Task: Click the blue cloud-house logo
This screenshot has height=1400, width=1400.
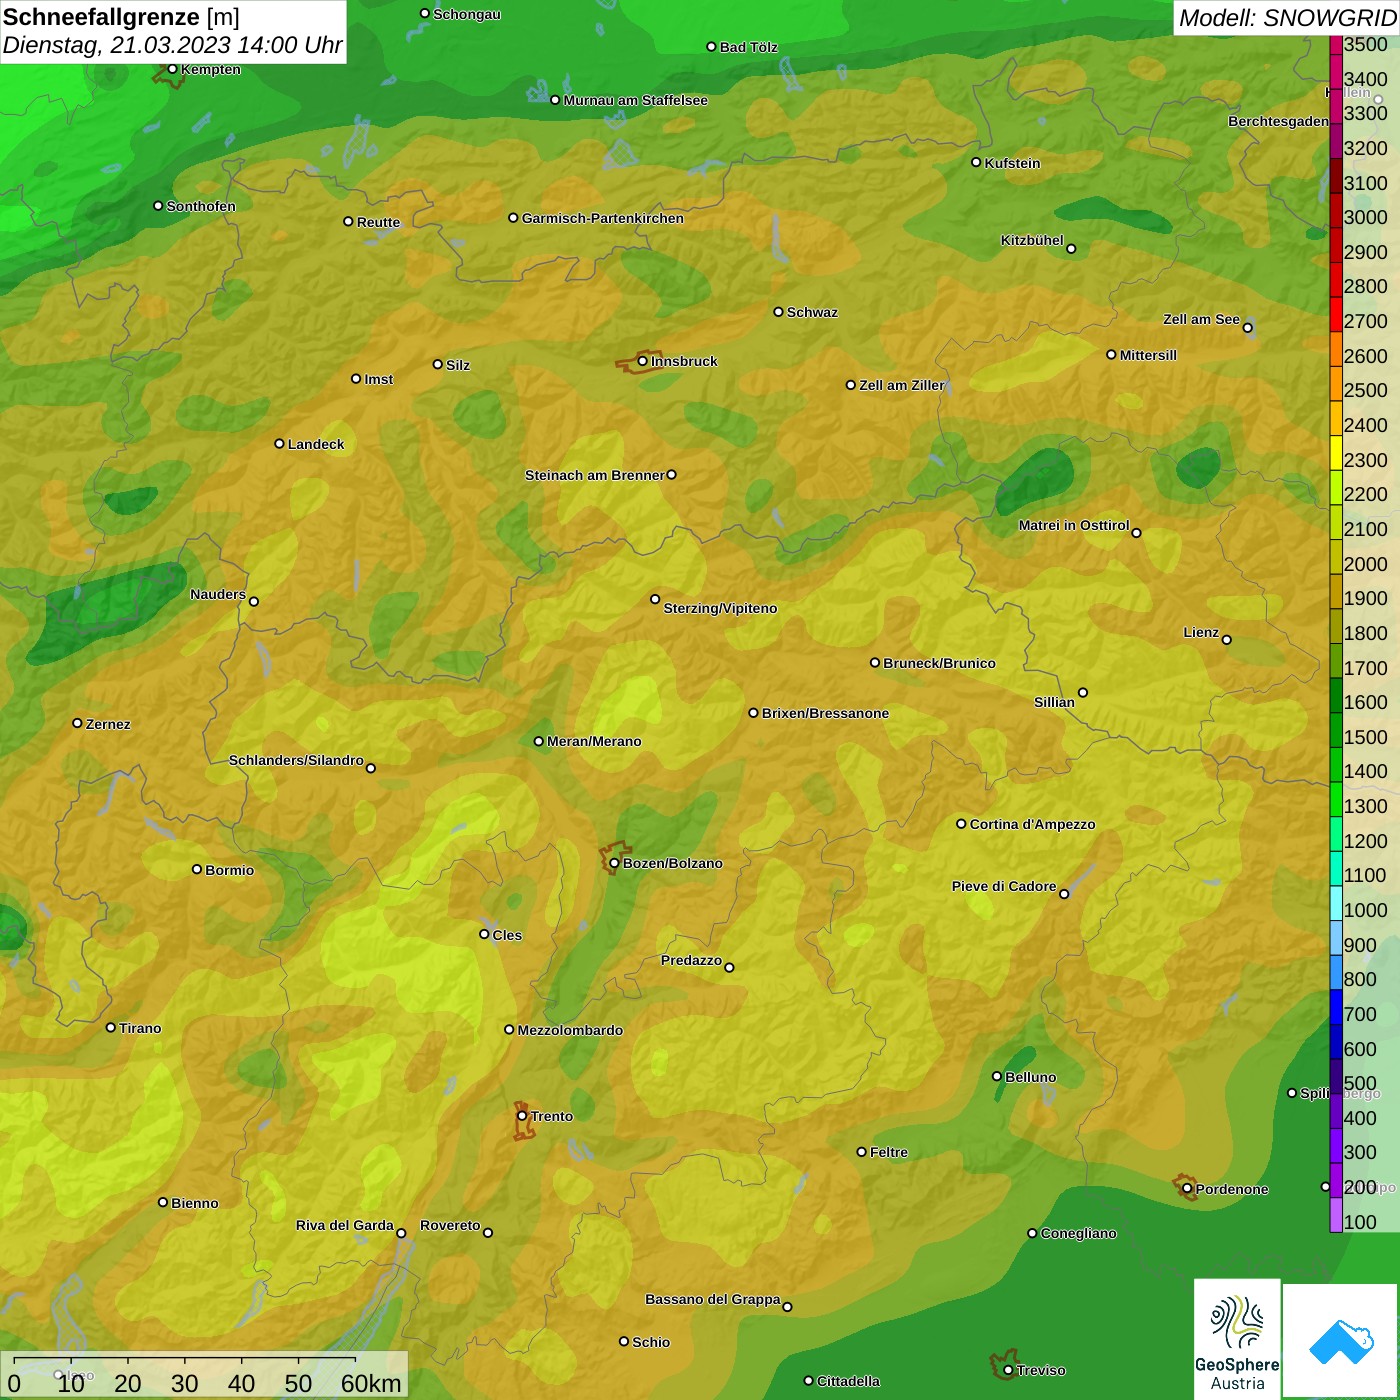Action: (x=1341, y=1341)
